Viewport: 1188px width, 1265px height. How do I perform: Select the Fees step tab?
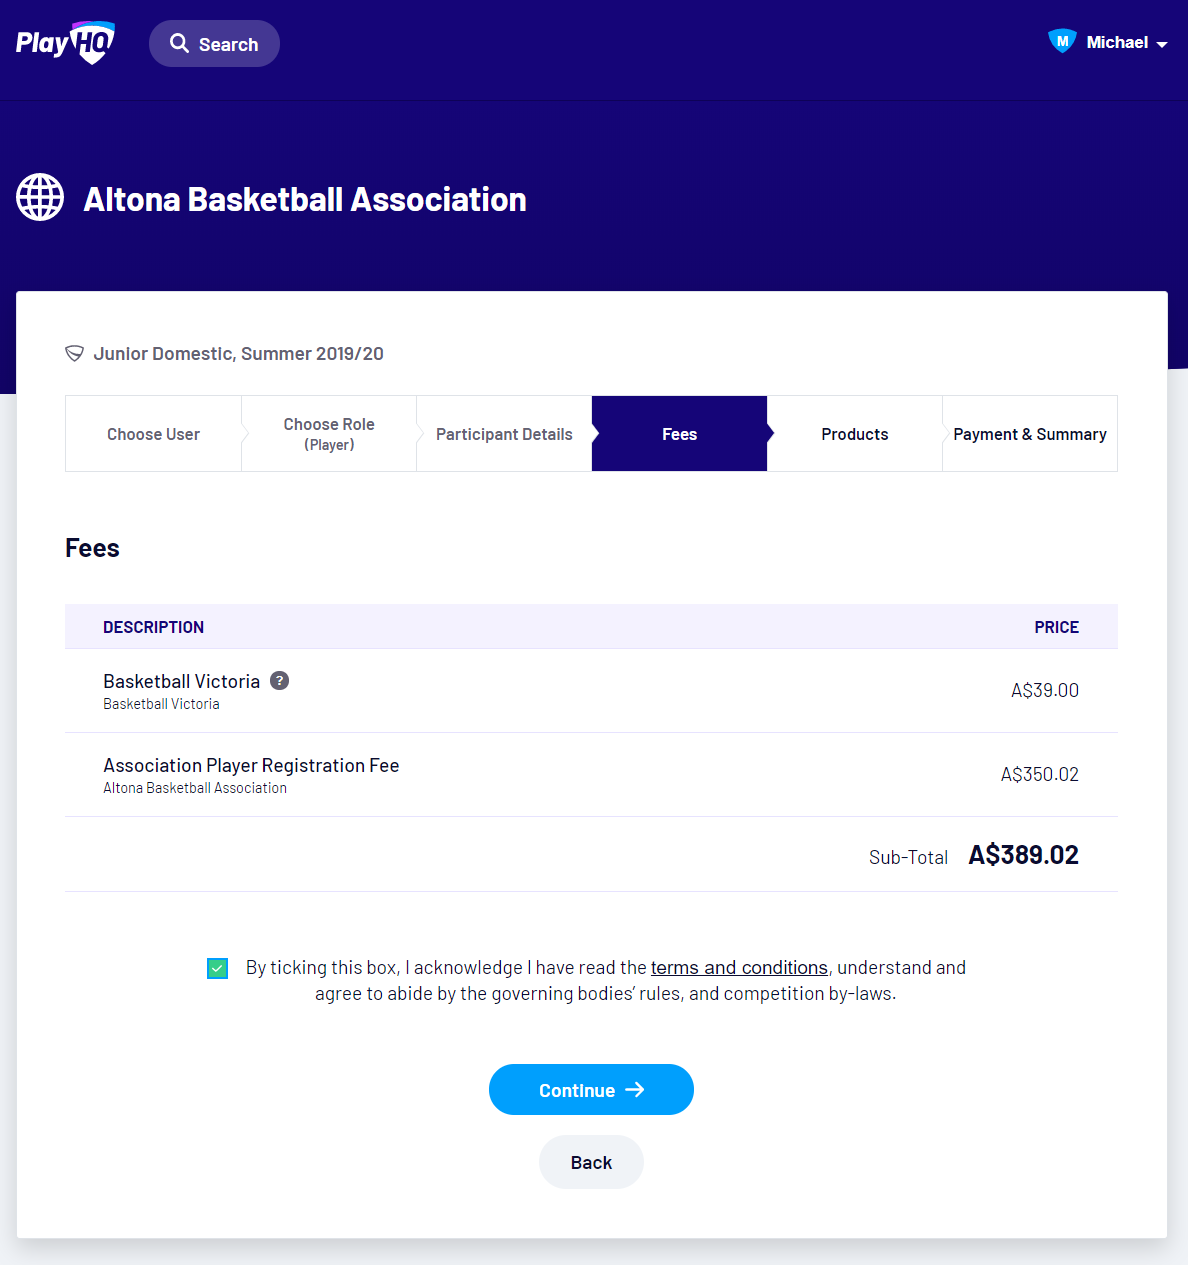(x=679, y=434)
